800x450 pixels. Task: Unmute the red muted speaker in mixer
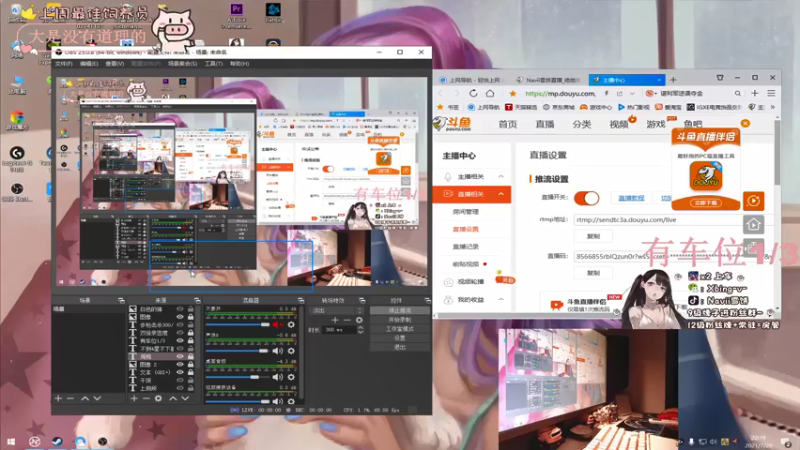pos(277,324)
